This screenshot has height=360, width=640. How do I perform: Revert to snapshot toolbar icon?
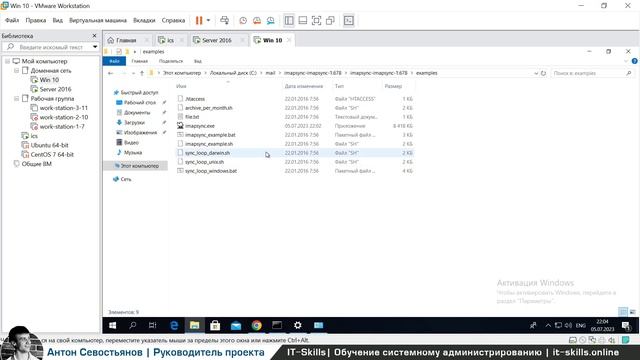[257, 20]
